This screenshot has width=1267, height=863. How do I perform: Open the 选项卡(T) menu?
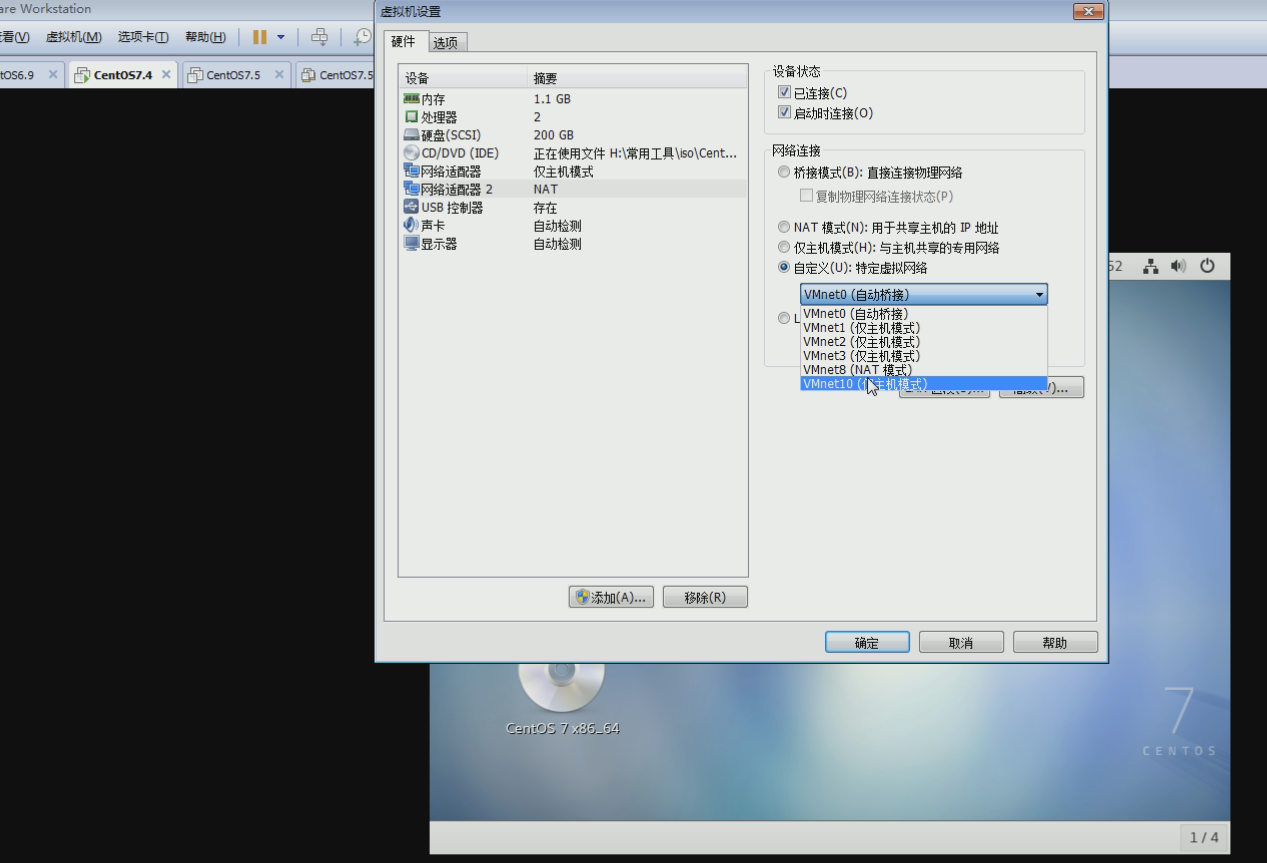[143, 37]
